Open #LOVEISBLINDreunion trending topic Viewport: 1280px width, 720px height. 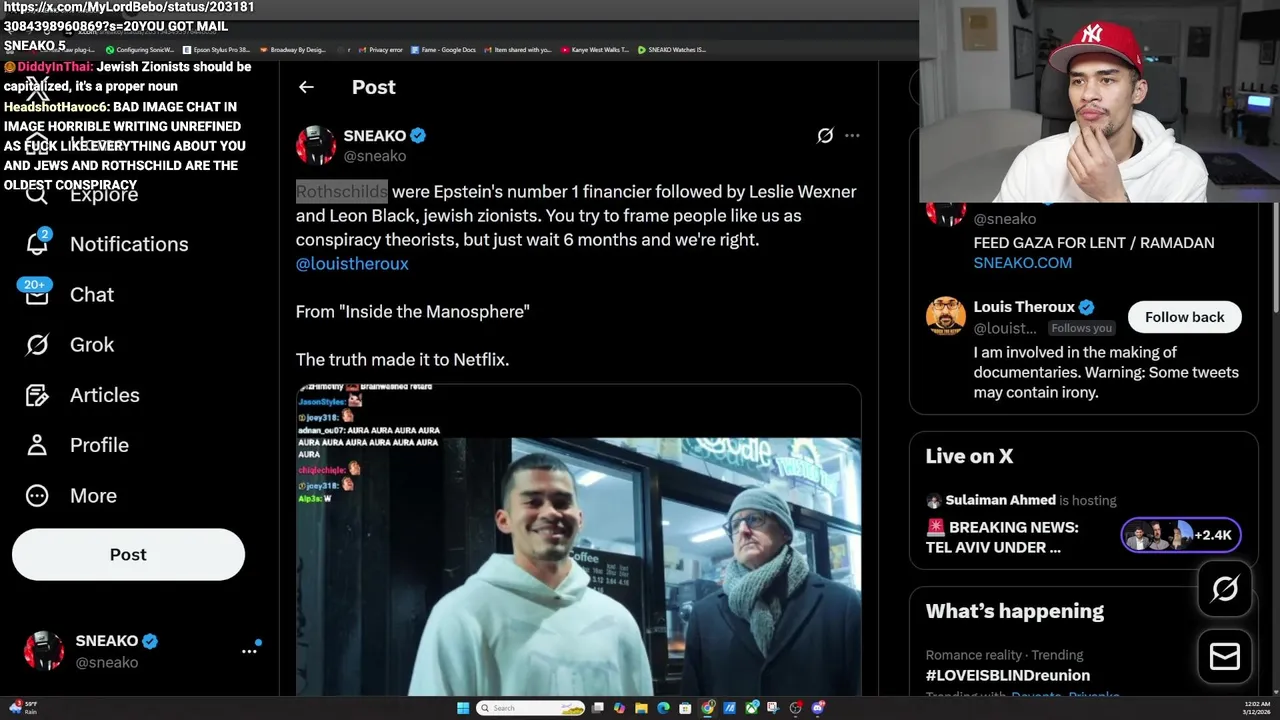[x=1007, y=675]
